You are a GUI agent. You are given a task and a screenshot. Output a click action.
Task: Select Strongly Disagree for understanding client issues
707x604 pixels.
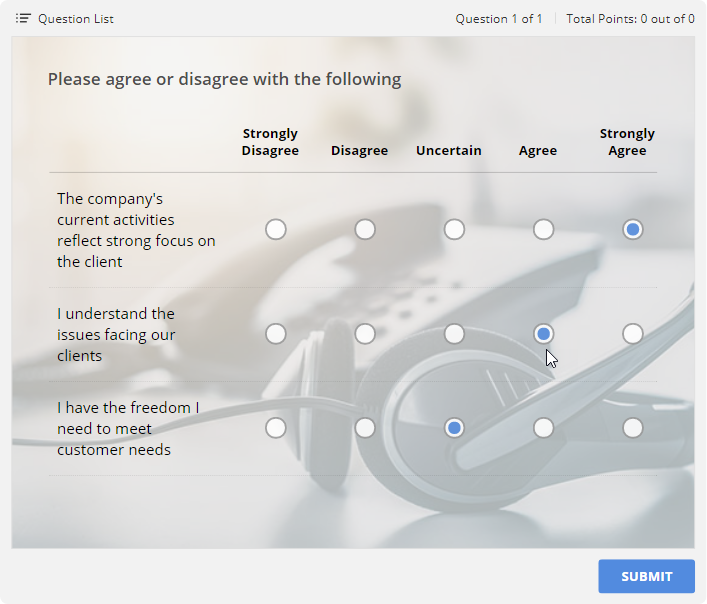point(276,334)
